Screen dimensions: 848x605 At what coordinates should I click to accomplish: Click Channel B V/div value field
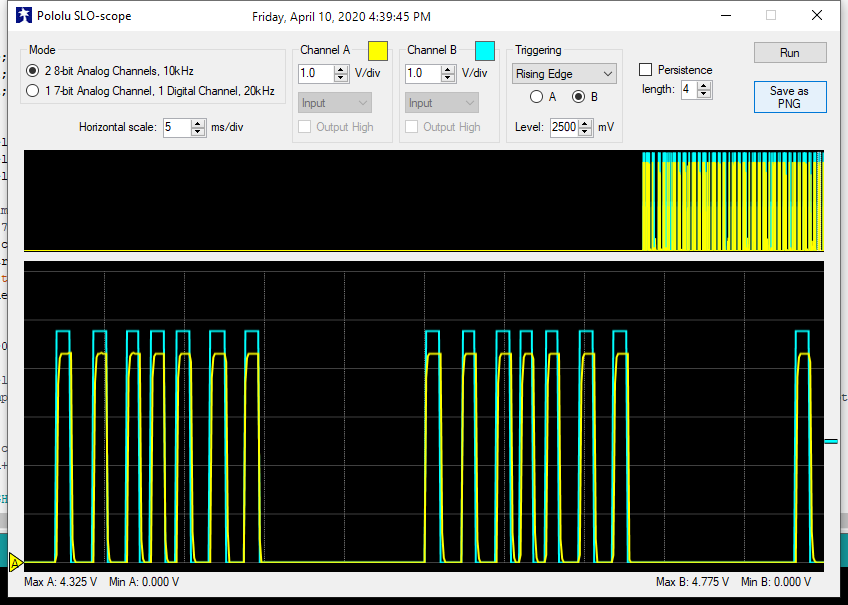[423, 73]
